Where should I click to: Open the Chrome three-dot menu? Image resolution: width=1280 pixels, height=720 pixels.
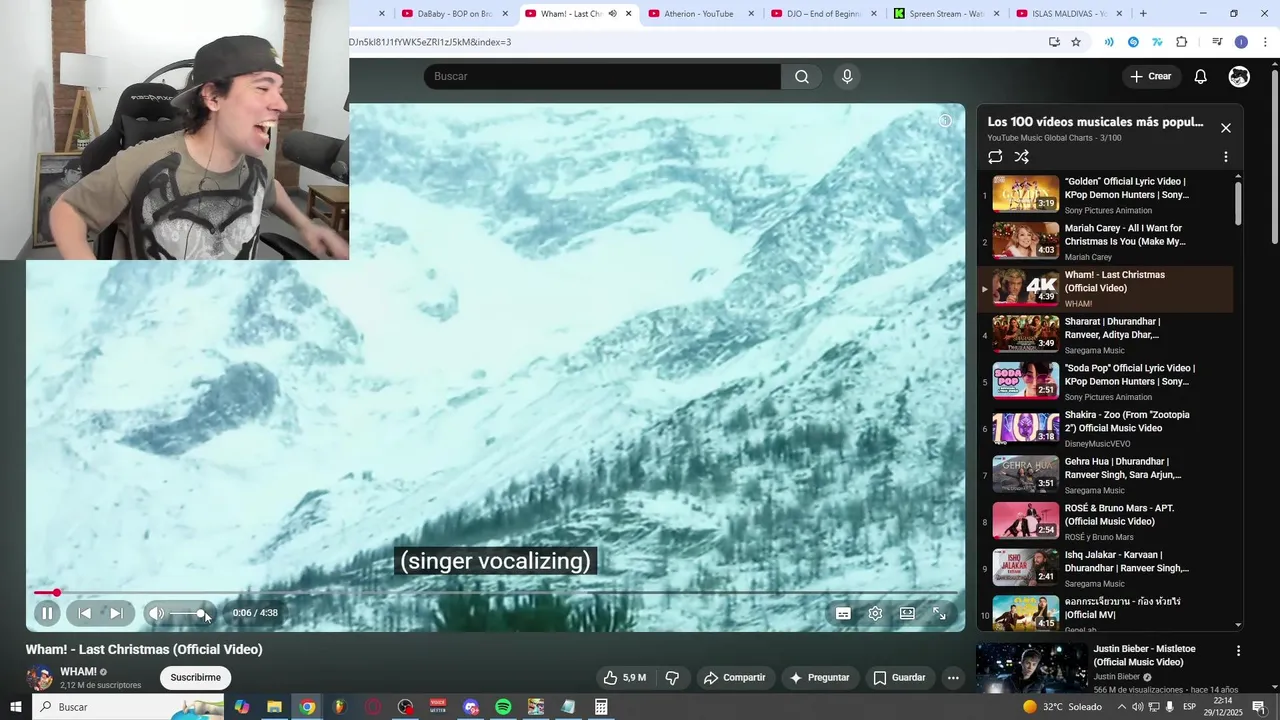pyautogui.click(x=1265, y=42)
